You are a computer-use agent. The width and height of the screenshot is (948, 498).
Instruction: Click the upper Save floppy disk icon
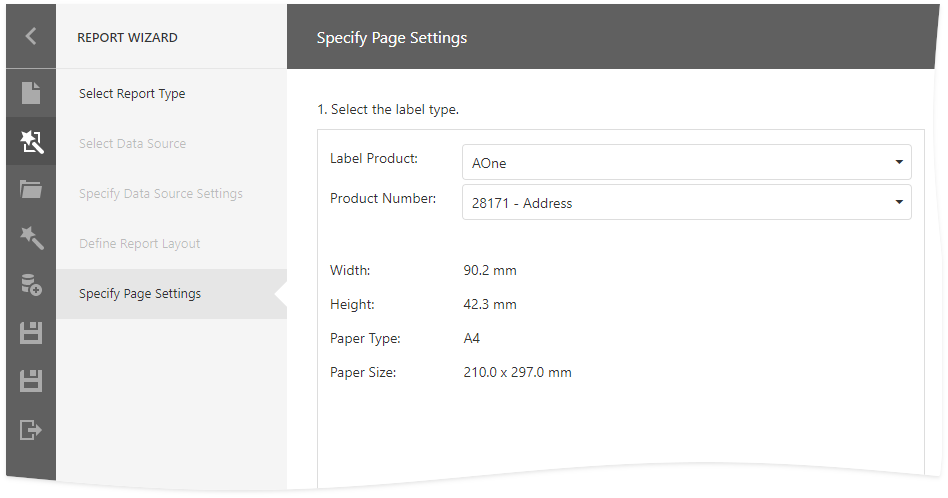click(x=31, y=333)
